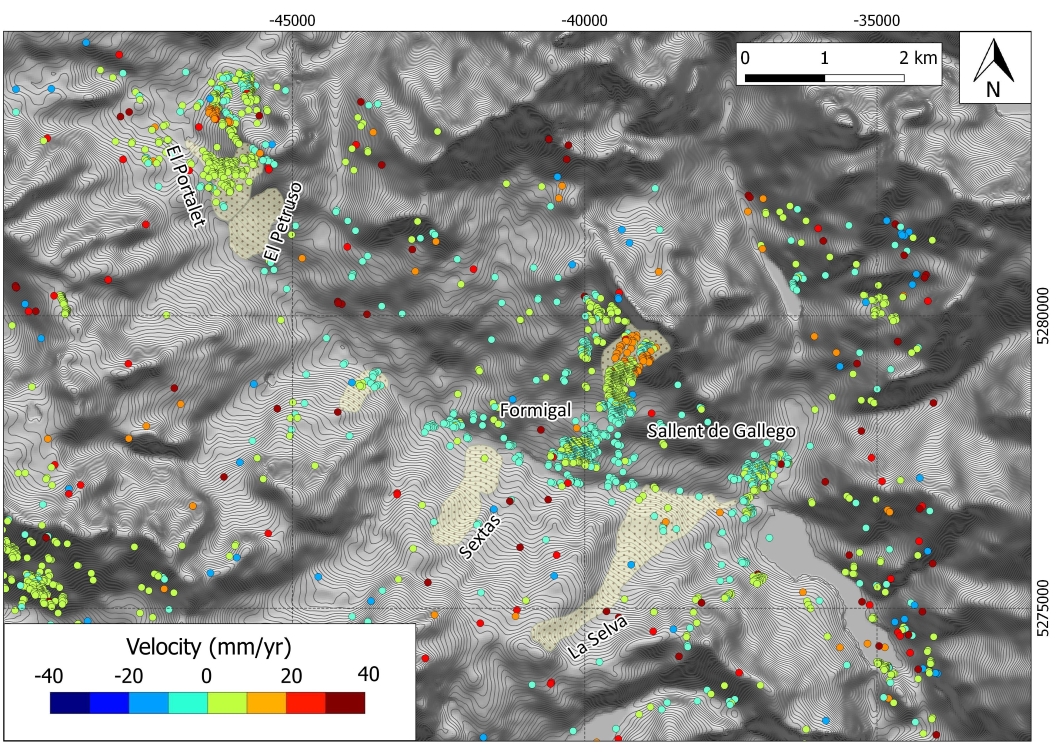Image resolution: width=1063 pixels, height=752 pixels.
Task: Click the -40000 top coordinate label
Action: pyautogui.click(x=584, y=18)
